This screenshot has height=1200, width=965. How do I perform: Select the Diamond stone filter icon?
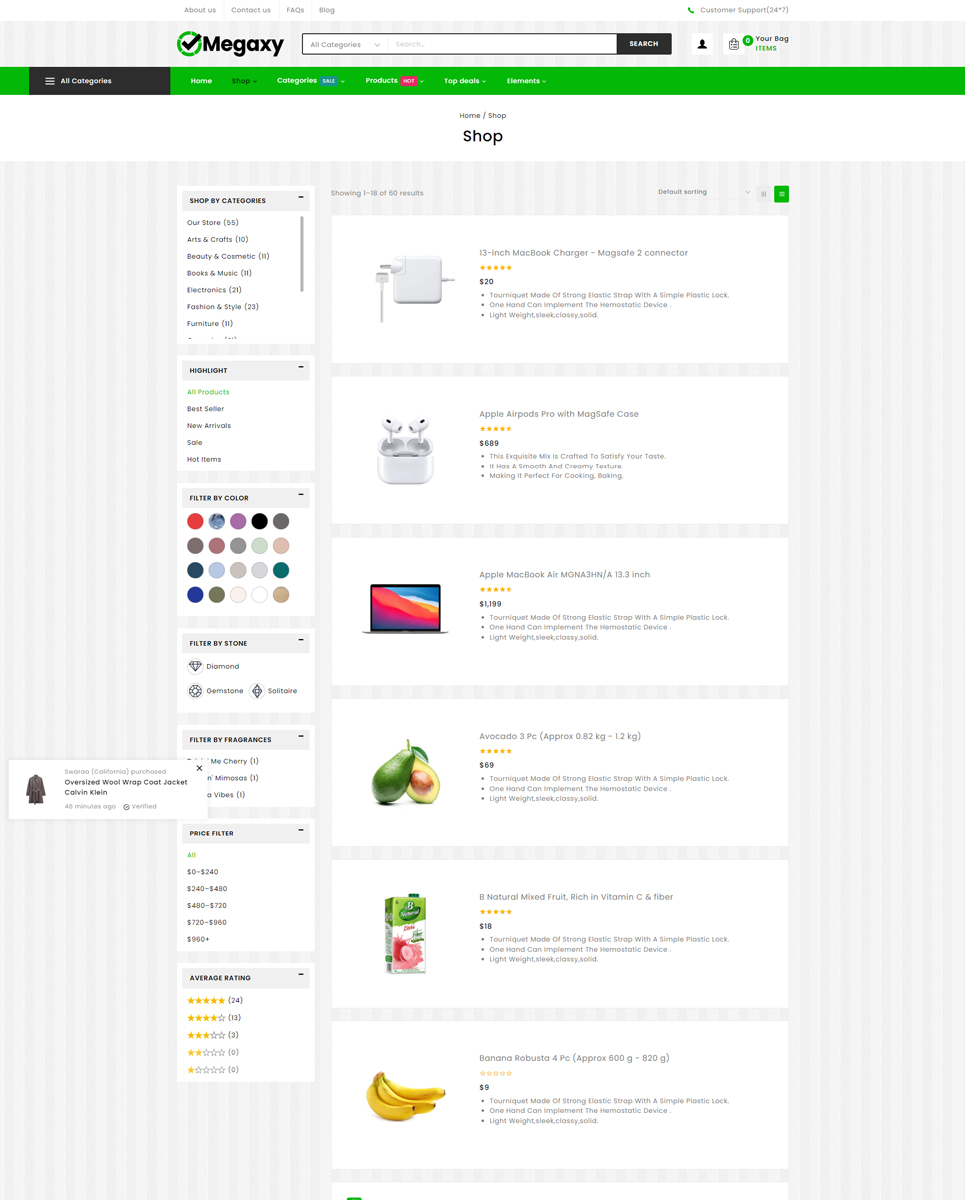click(x=195, y=666)
